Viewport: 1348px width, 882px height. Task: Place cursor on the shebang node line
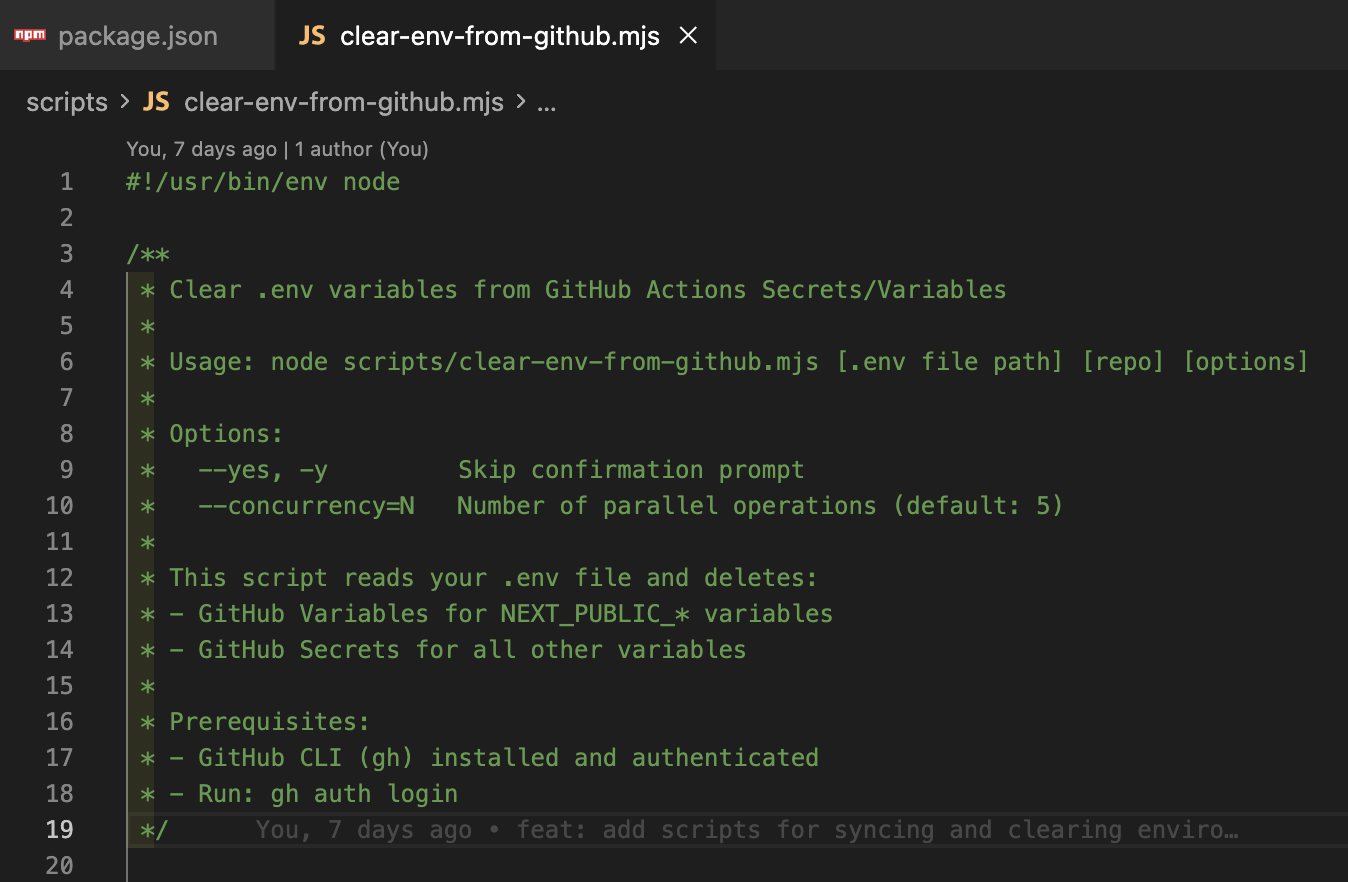(x=263, y=182)
